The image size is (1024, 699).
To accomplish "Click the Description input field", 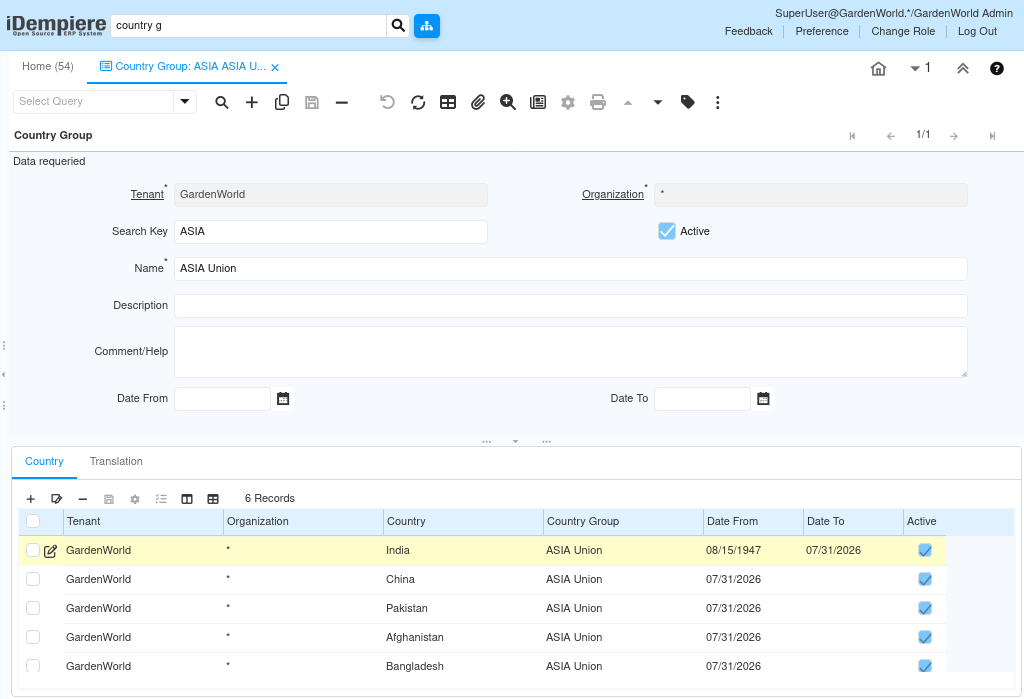I will coord(570,306).
